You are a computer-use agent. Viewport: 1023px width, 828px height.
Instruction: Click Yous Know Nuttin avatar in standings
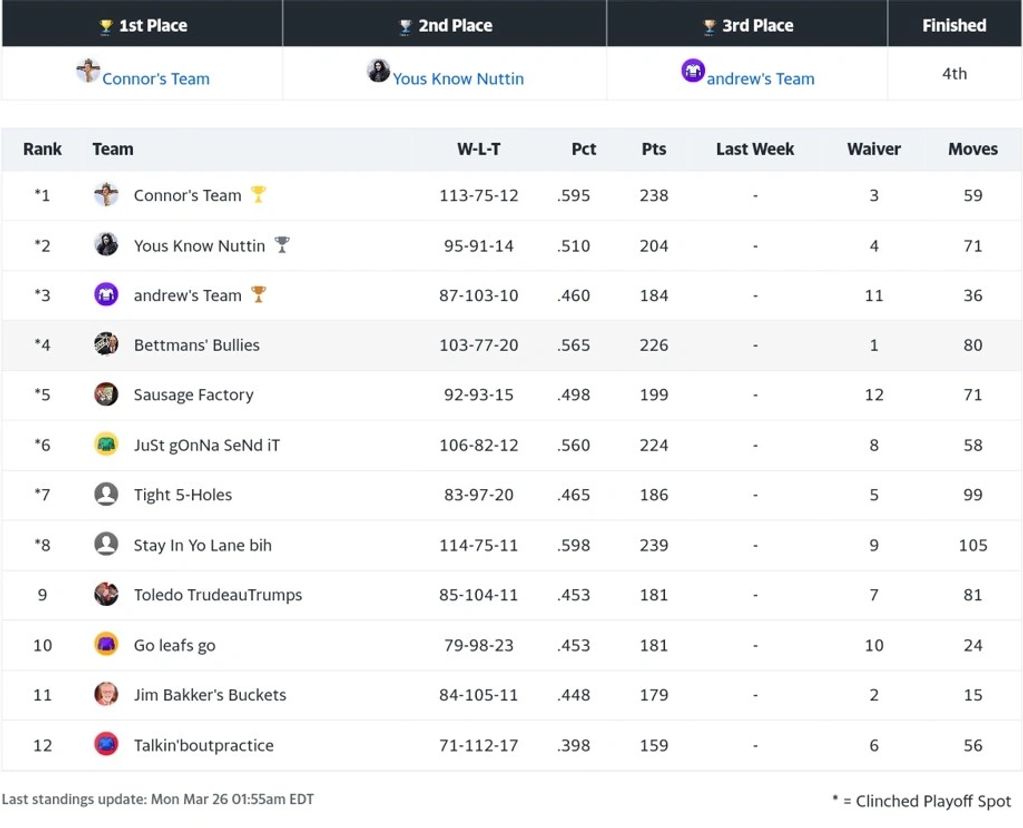pos(106,245)
